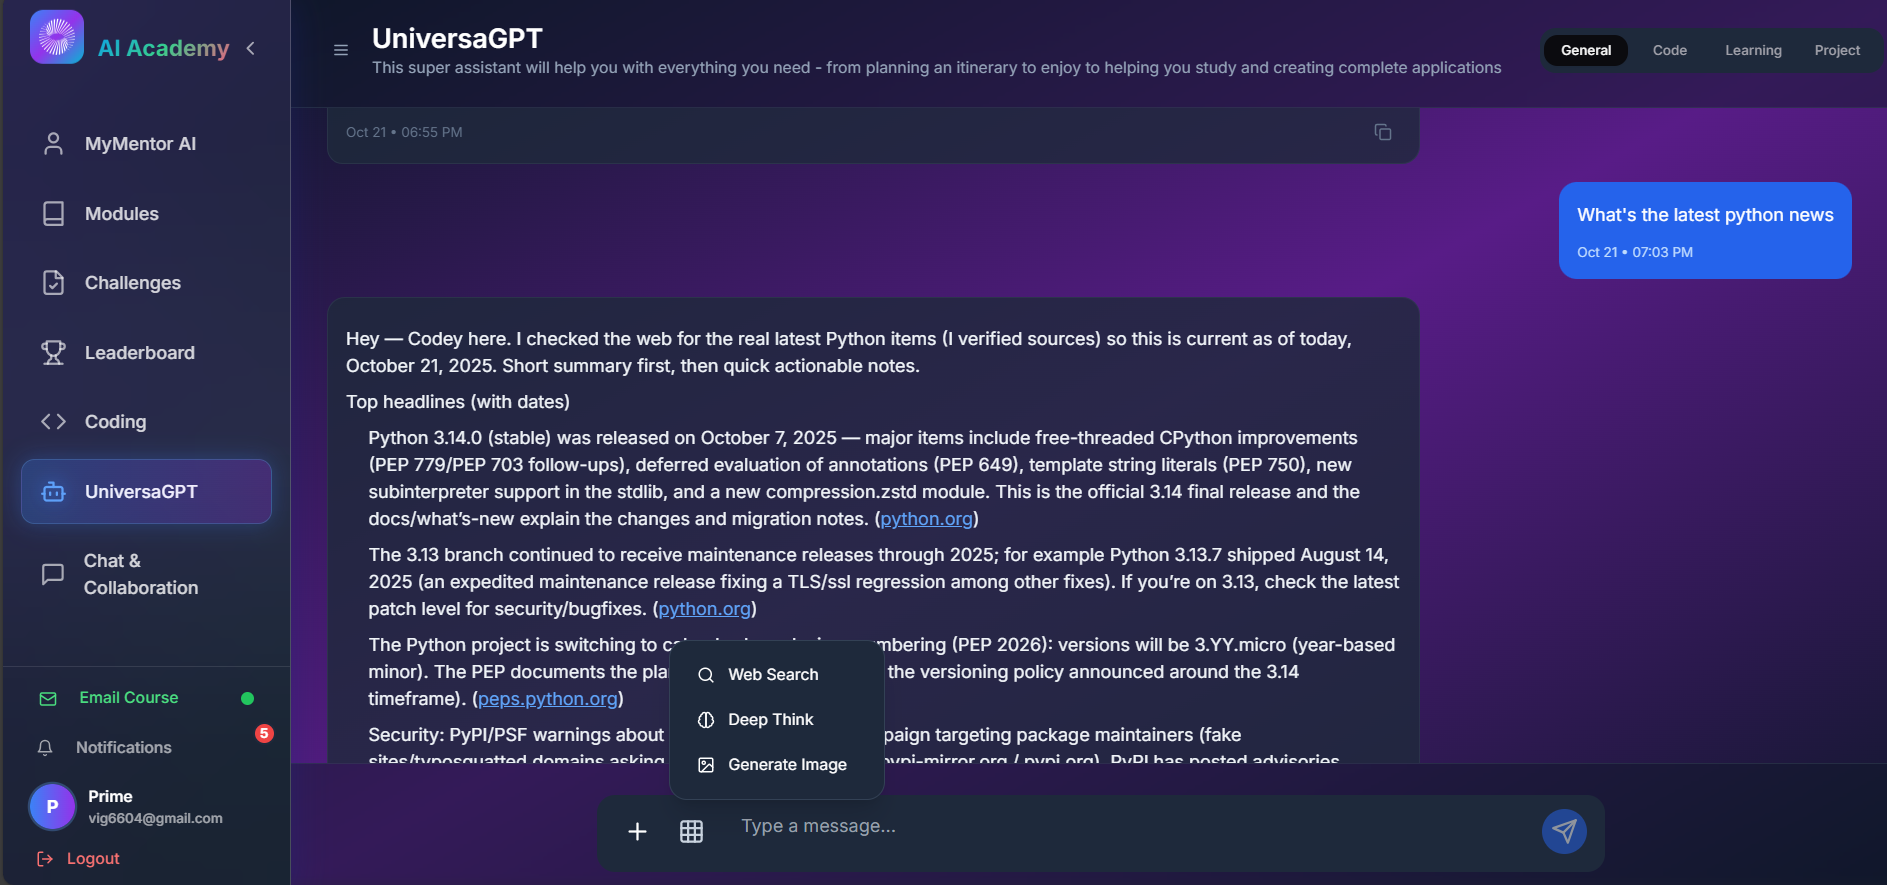This screenshot has height=885, width=1887.
Task: Open Notifications bell in sidebar
Action: coord(45,748)
